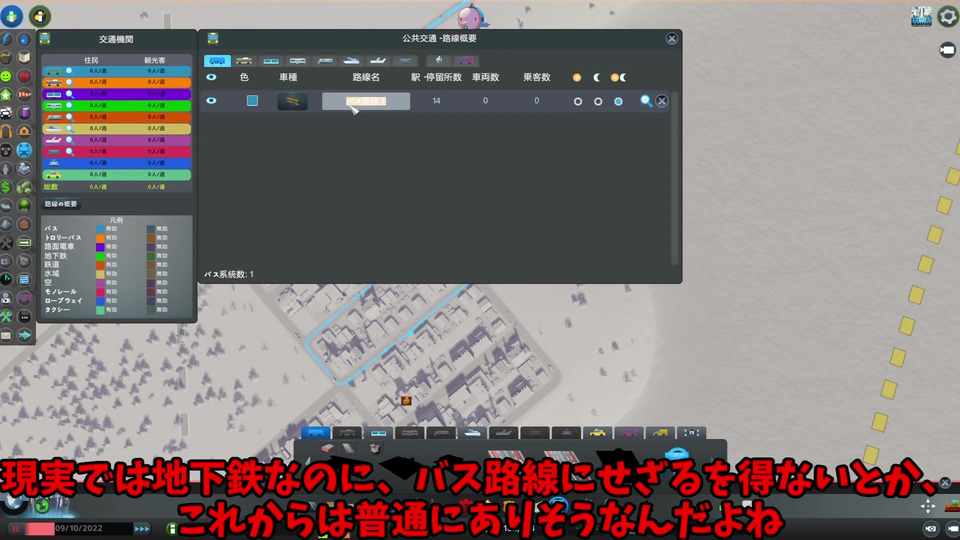The width and height of the screenshot is (960, 540).
Task: Sort by 車両数 column header
Action: (x=486, y=77)
